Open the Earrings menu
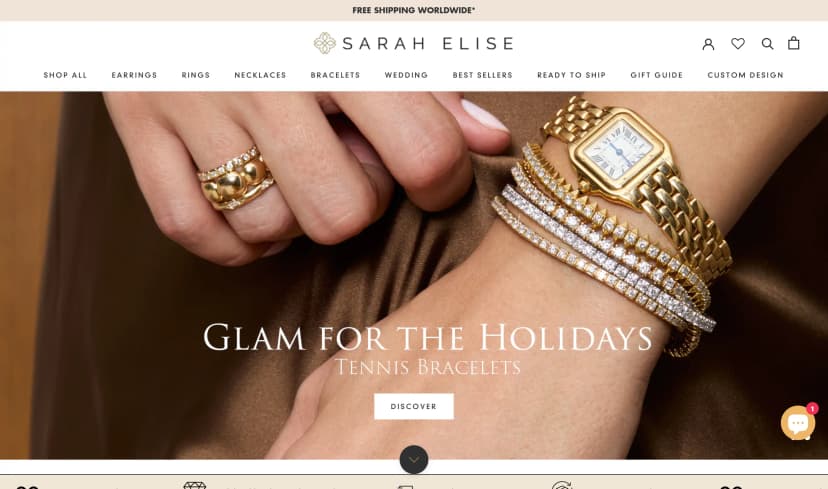The height and width of the screenshot is (489, 828). (134, 75)
